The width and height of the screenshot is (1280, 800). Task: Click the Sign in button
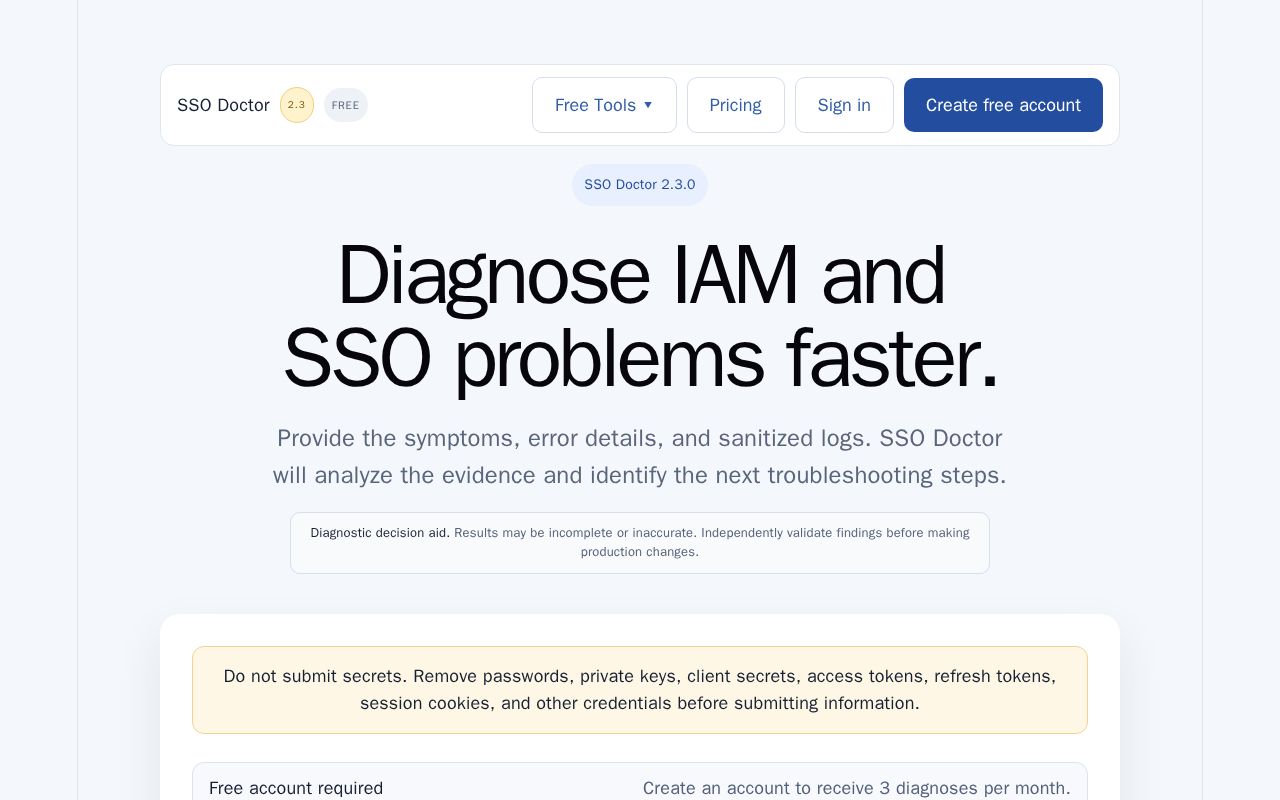pos(844,105)
